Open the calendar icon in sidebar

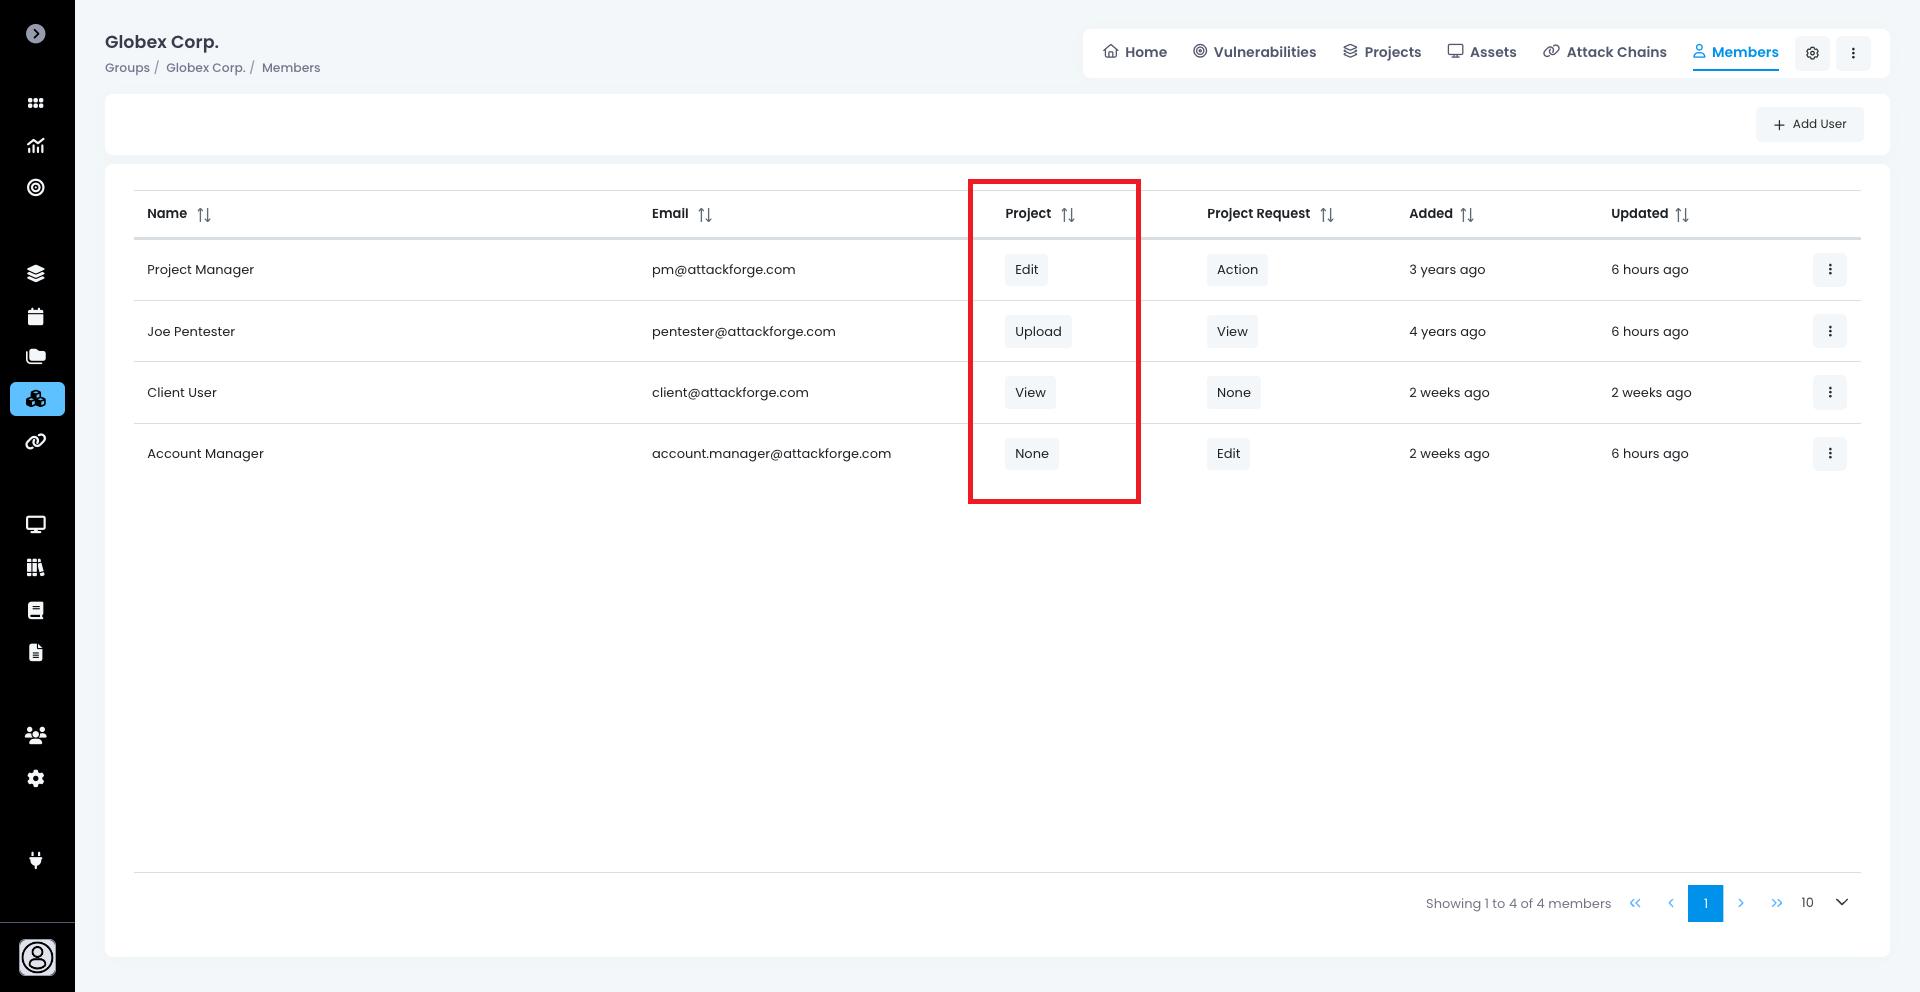click(36, 317)
